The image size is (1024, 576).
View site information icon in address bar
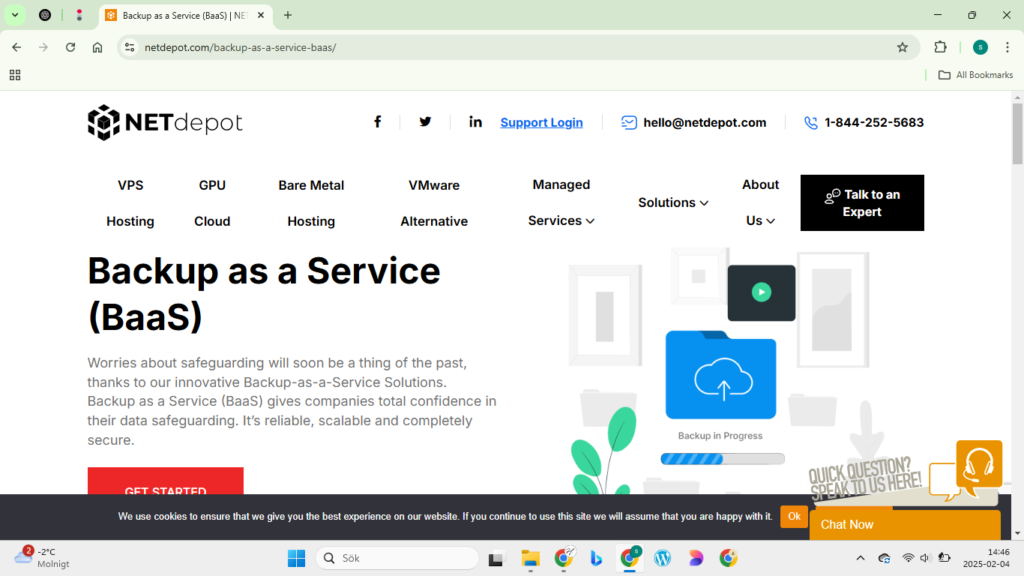(130, 47)
